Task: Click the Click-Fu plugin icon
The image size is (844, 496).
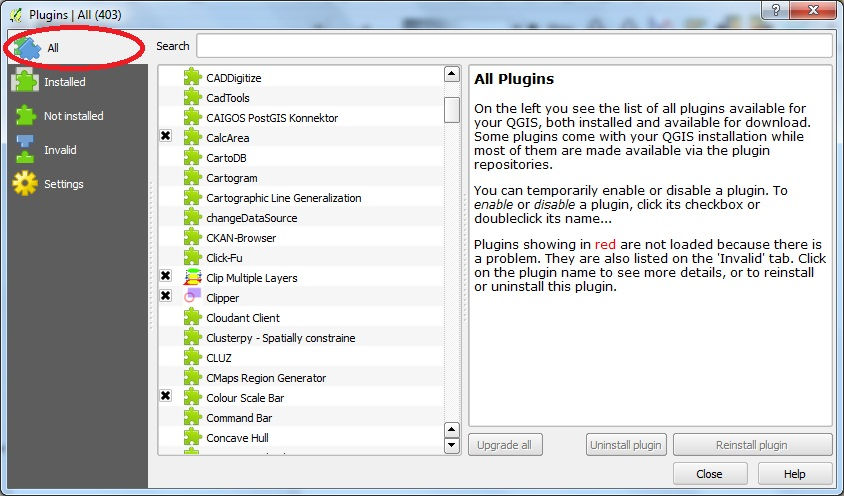Action: pyautogui.click(x=192, y=257)
